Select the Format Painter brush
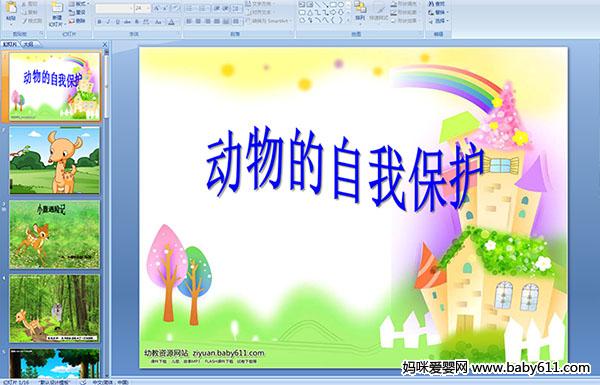 (x=24, y=21)
